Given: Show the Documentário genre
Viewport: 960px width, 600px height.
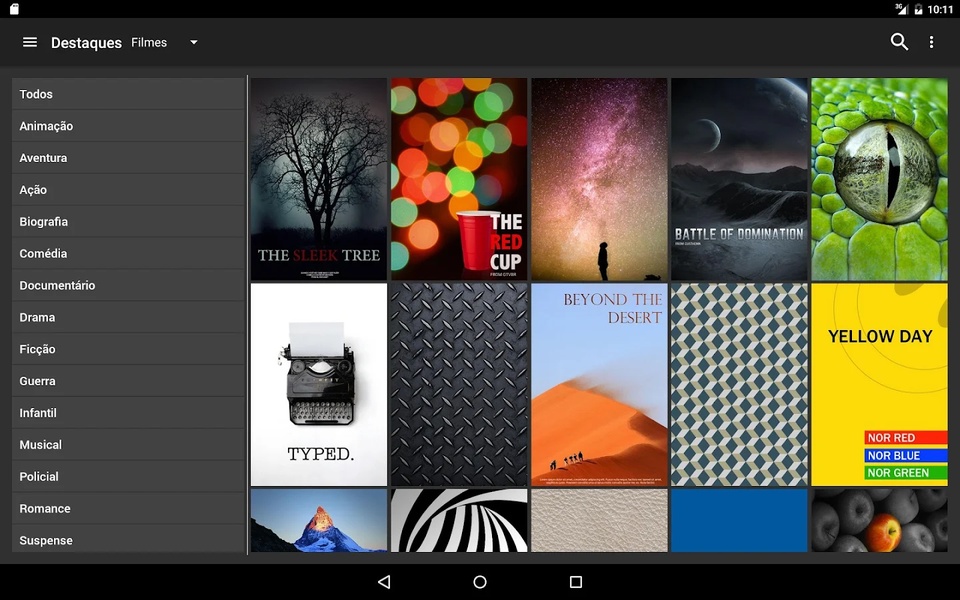Looking at the screenshot, I should click(x=128, y=285).
